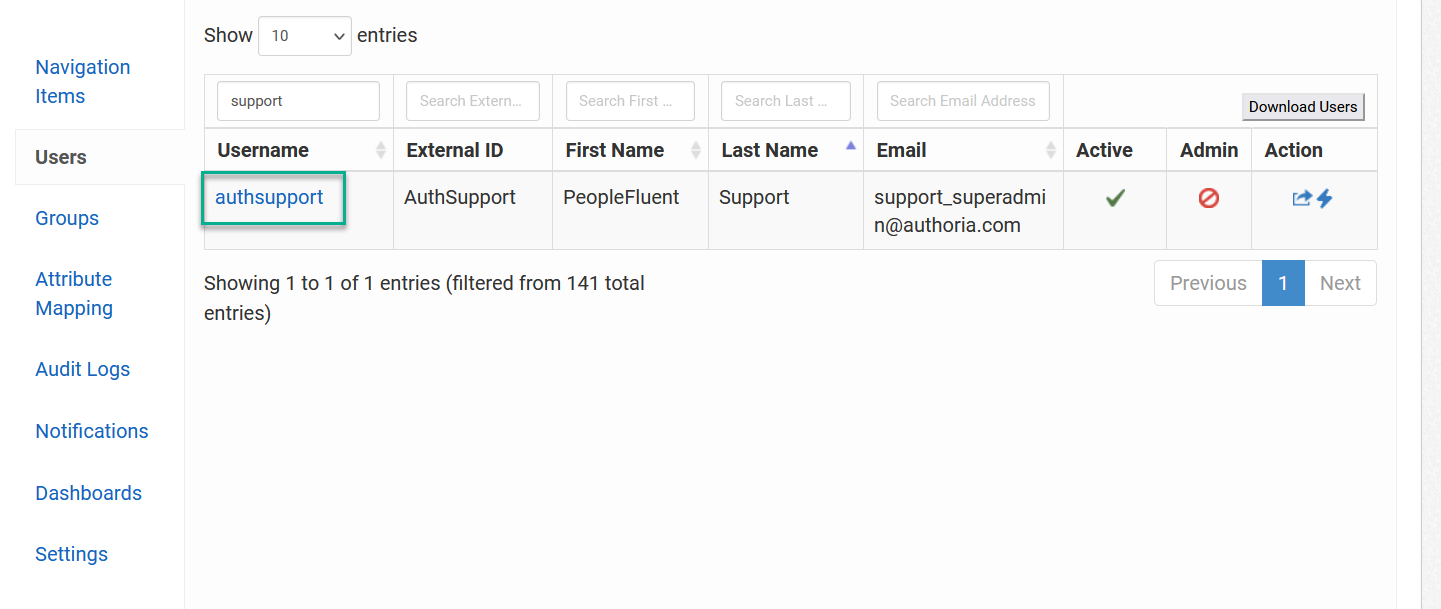Select page 1 in pagination

coord(1283,283)
